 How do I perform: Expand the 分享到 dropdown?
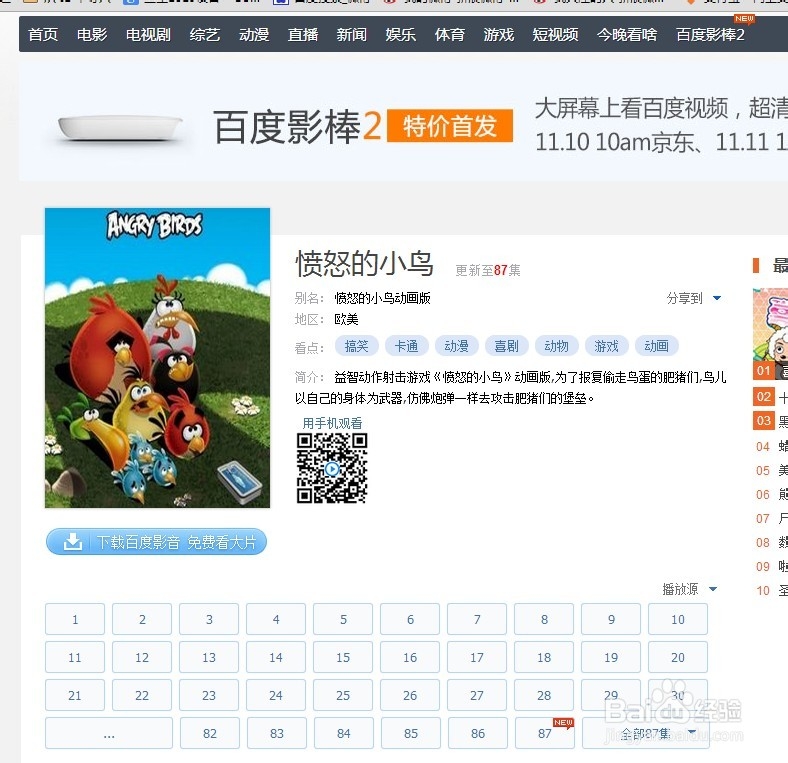click(694, 299)
